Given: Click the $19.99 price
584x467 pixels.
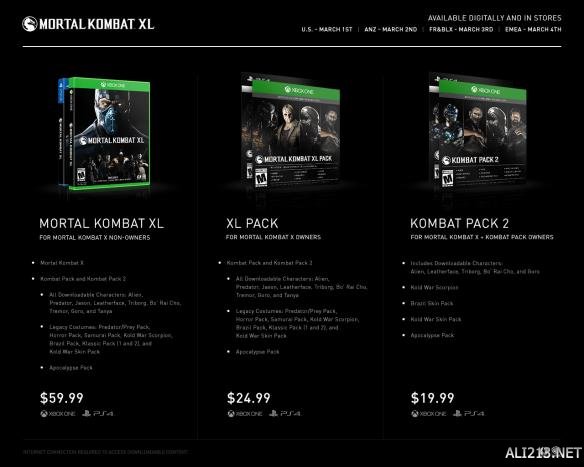Looking at the screenshot, I should (x=432, y=398).
